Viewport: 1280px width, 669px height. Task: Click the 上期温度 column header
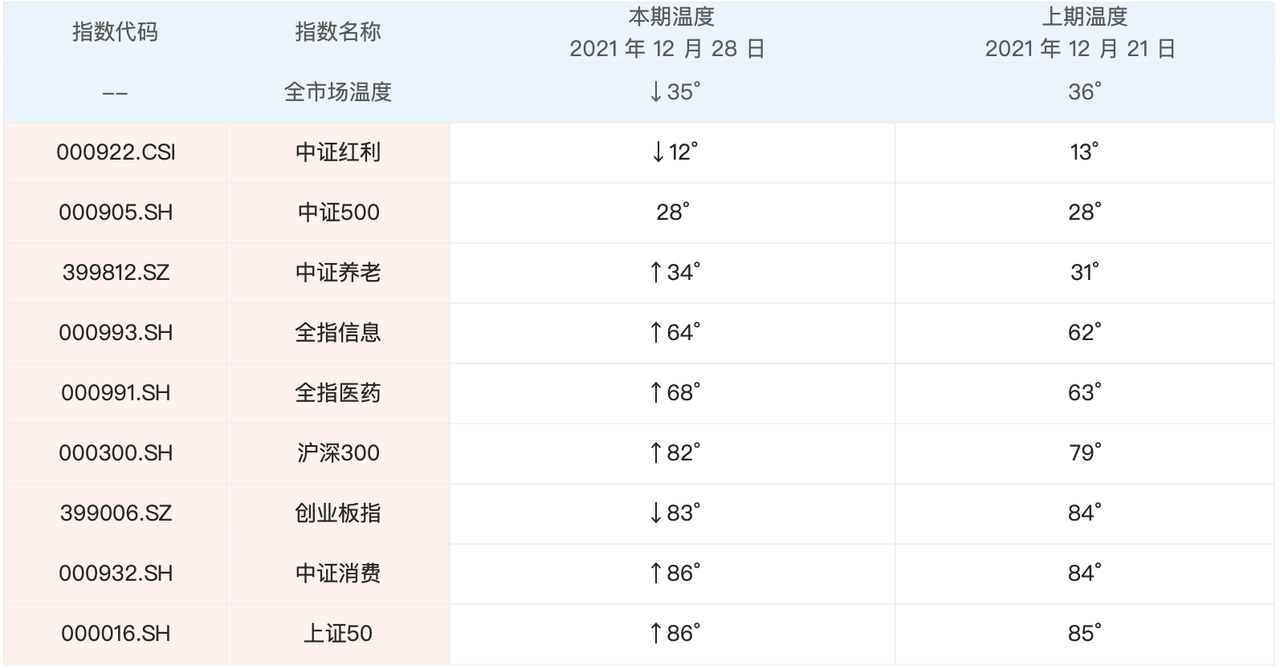coord(1084,17)
